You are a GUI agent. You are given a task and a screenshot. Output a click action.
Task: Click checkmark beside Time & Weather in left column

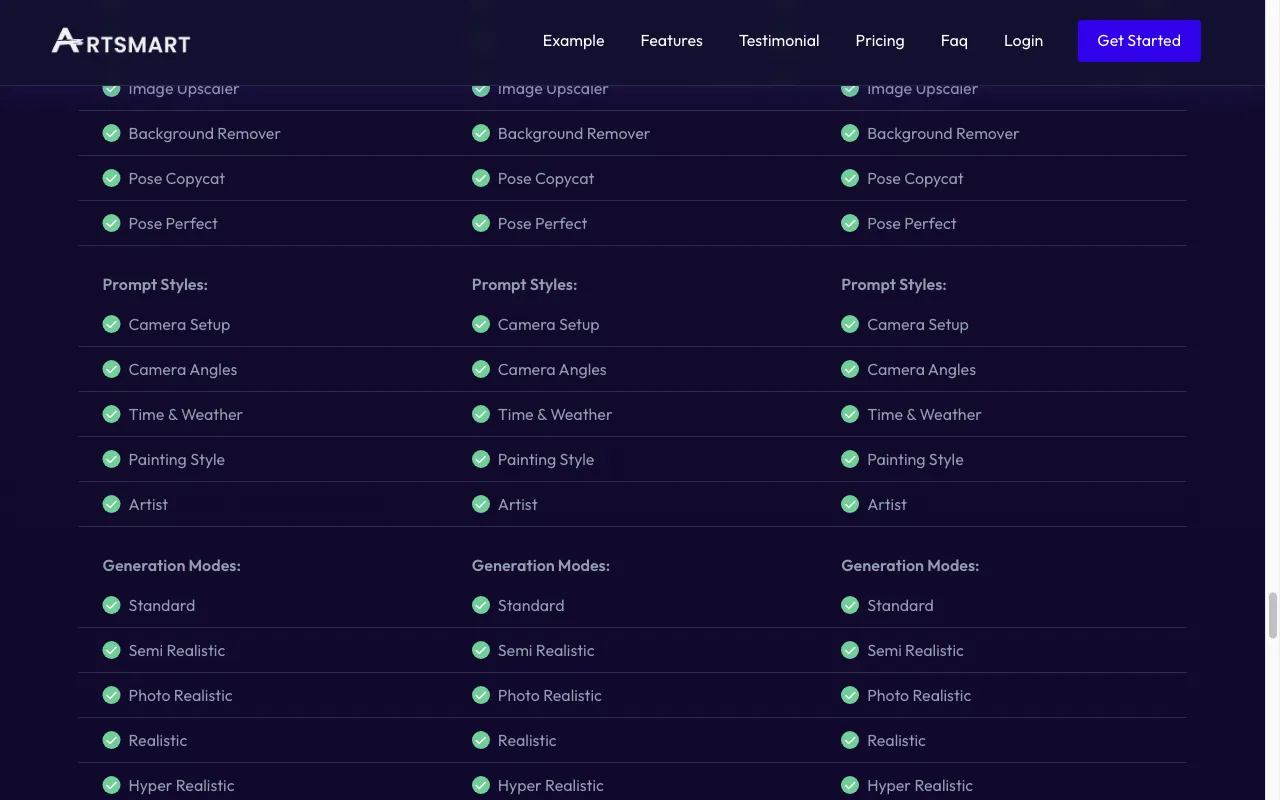[x=111, y=414]
